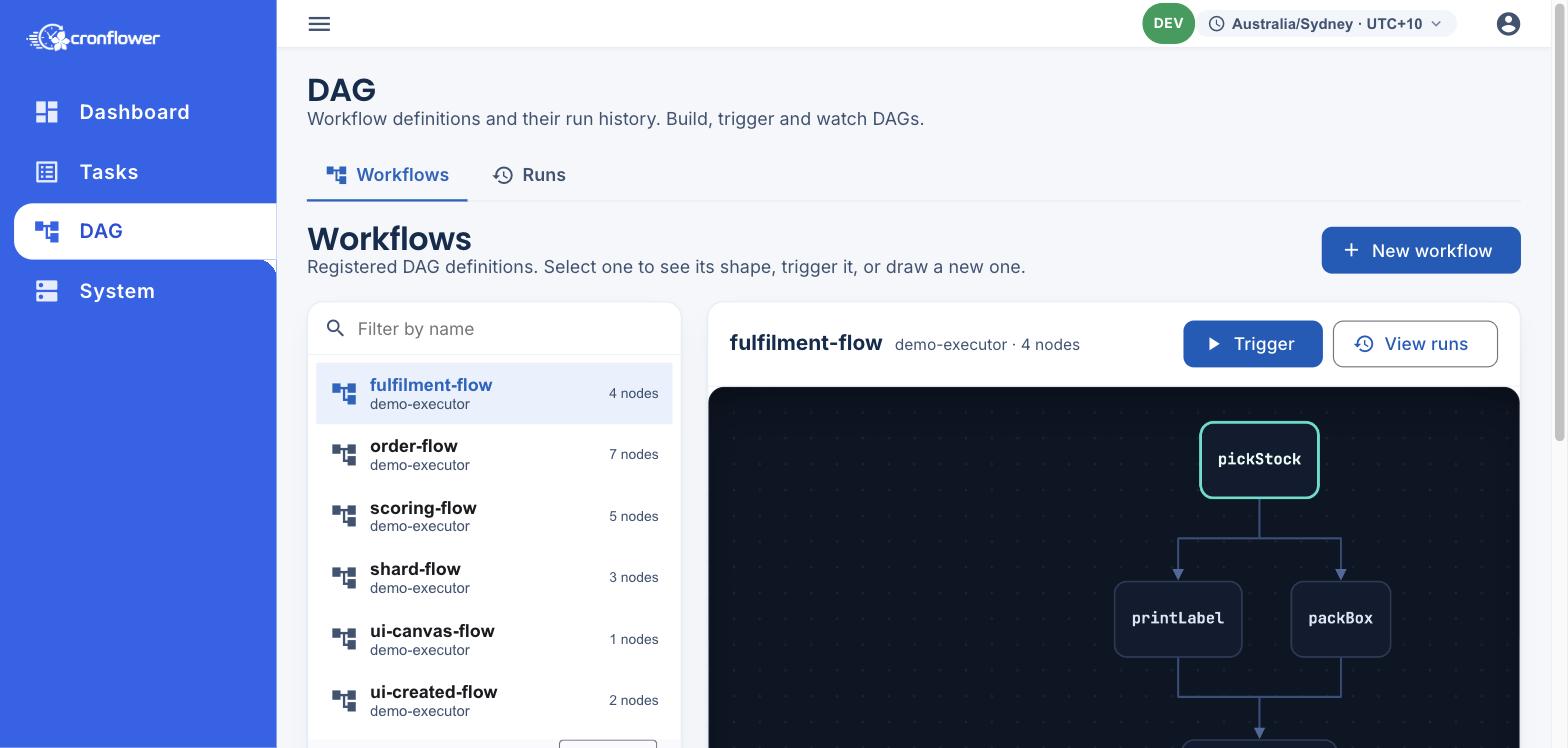Expand the timezone dropdown chevron
Screen dimensions: 1568x748
[1437, 24]
